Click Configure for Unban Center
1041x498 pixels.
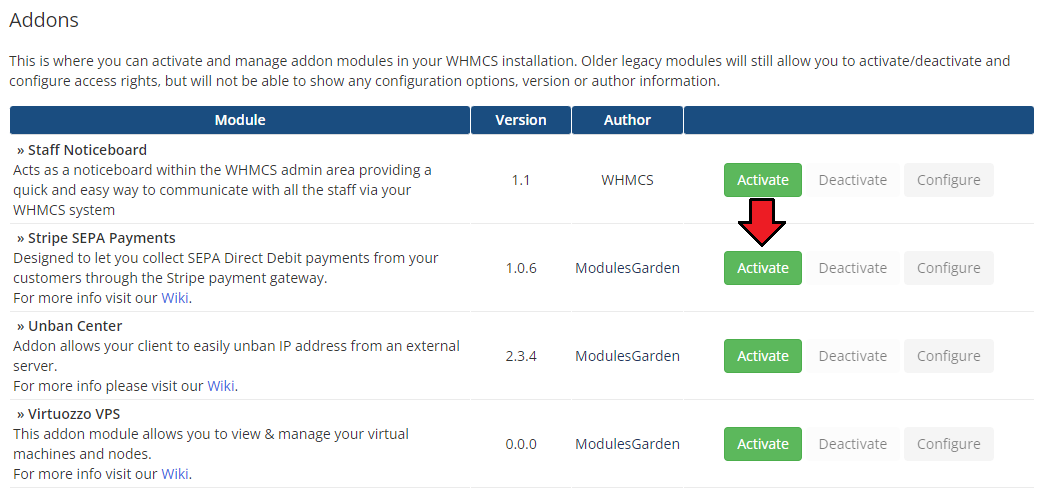click(x=948, y=356)
